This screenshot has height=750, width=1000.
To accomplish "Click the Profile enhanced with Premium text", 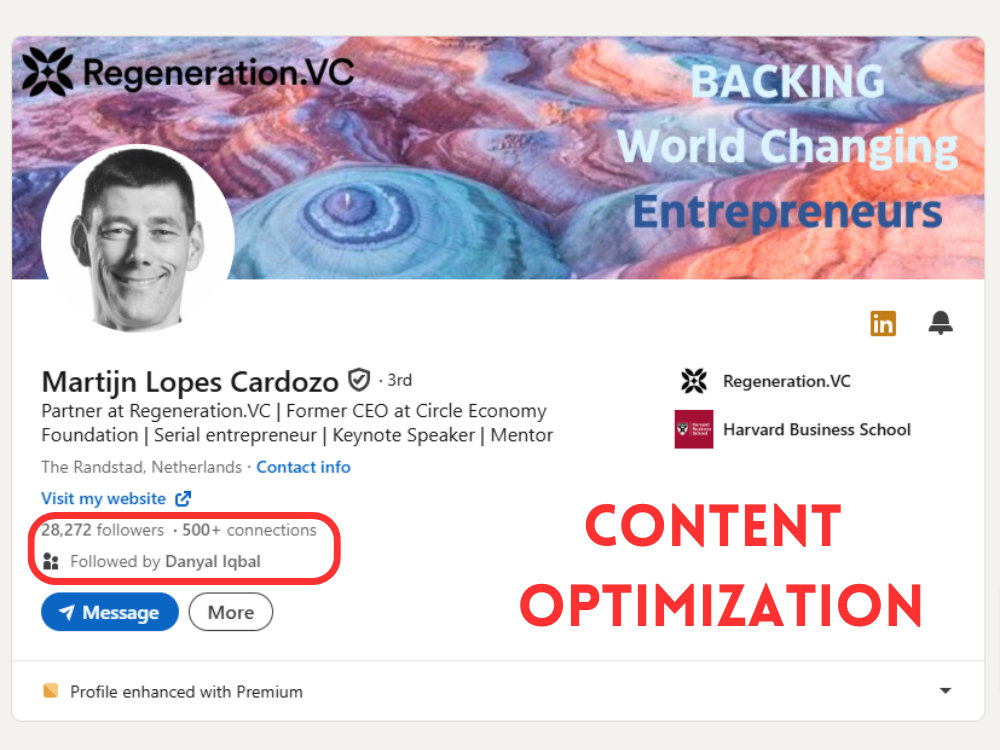I will [x=186, y=691].
